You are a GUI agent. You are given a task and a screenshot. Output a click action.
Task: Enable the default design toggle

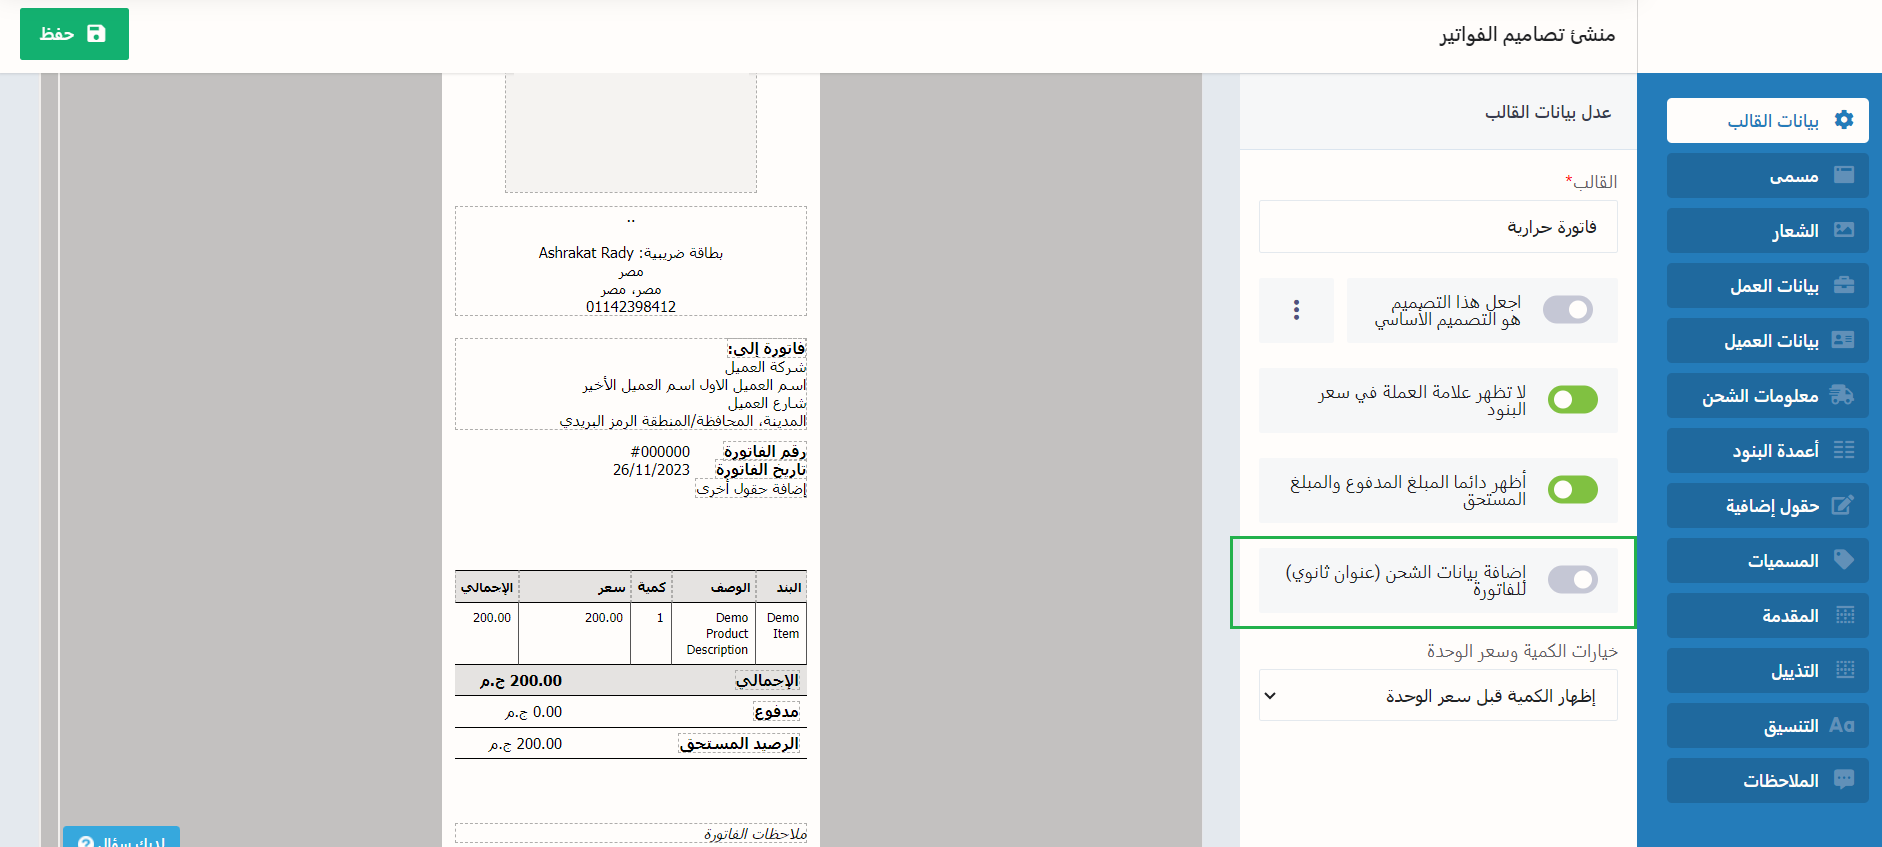click(x=1567, y=310)
